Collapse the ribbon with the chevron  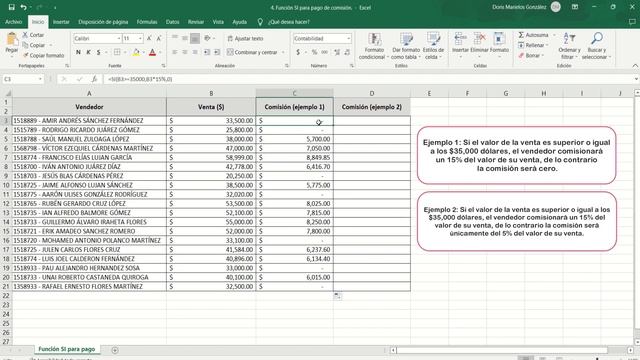[635, 66]
